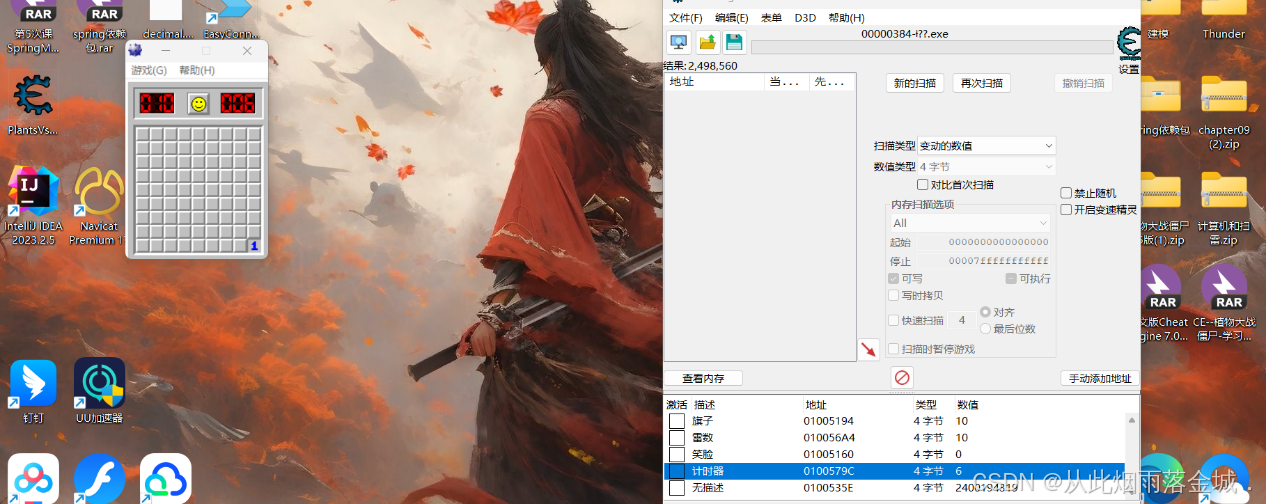Image resolution: width=1266 pixels, height=504 pixels.
Task: Click the red clear-list circle icon
Action: click(902, 377)
